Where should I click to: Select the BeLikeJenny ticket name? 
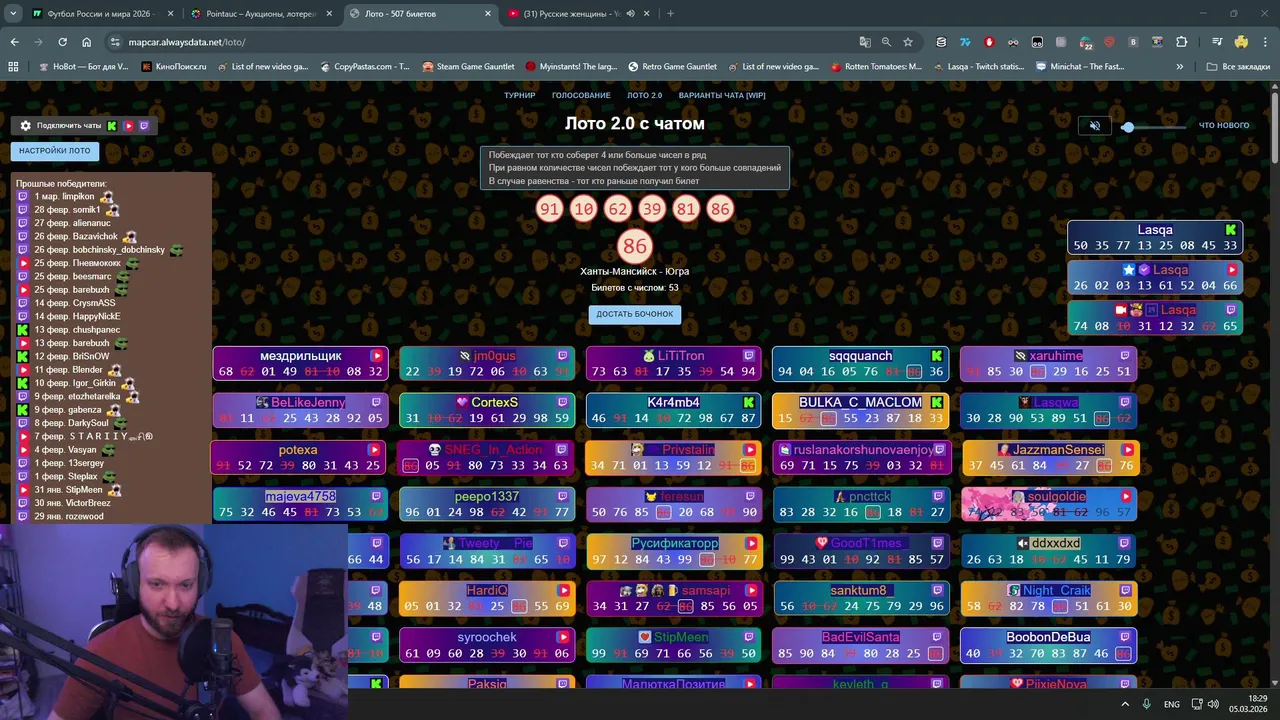point(308,403)
